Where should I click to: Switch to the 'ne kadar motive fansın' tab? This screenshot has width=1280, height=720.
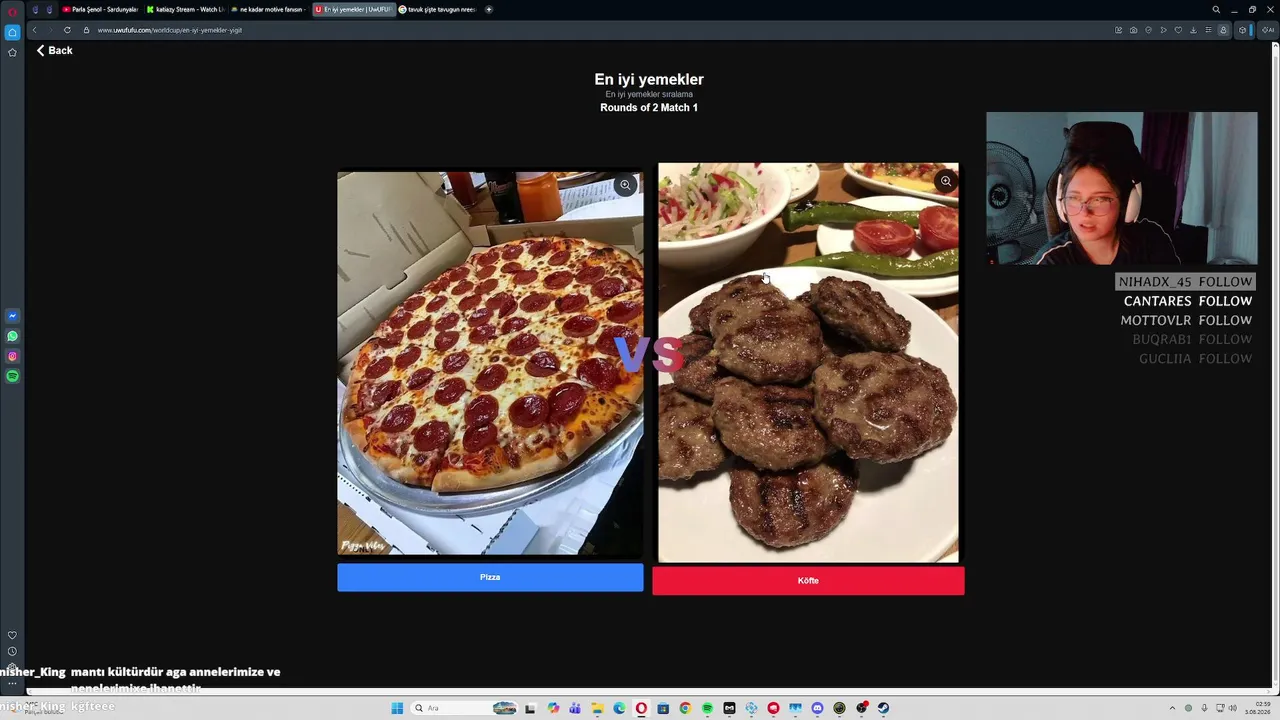(x=268, y=9)
